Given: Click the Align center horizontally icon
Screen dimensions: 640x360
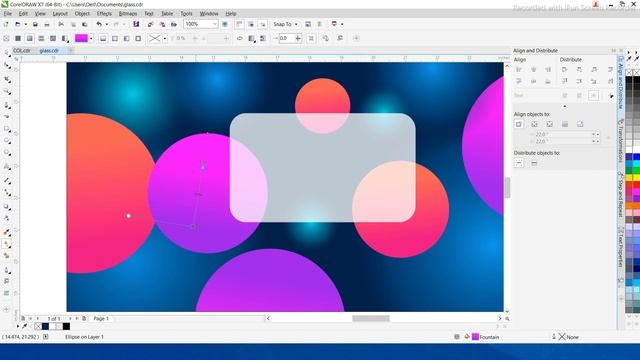Looking at the screenshot, I should point(533,70).
